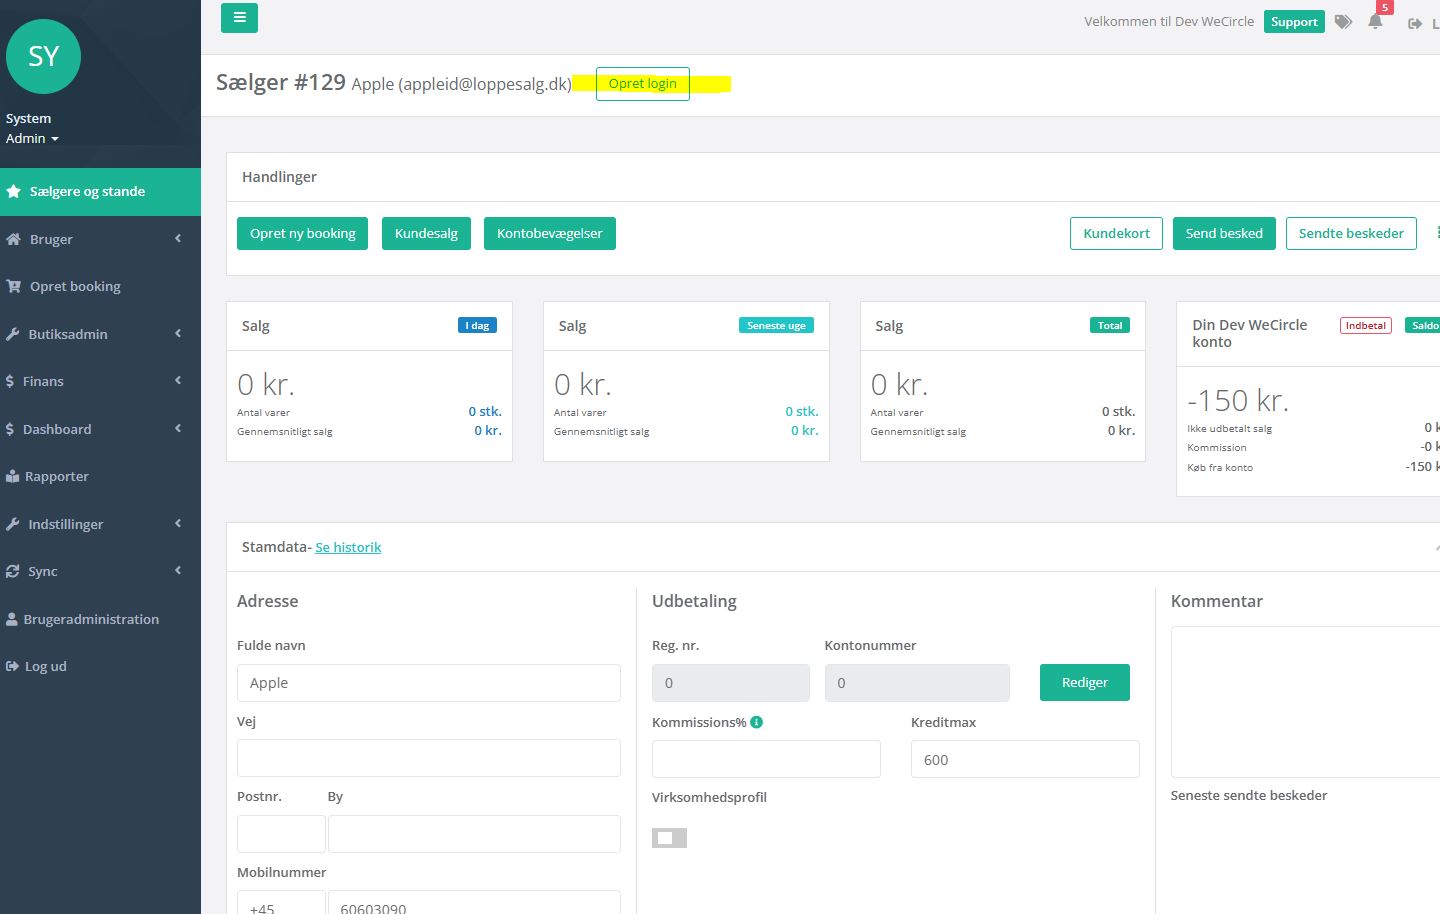Focus the Fulde navn input field
Viewport: 1440px width, 914px height.
point(429,683)
